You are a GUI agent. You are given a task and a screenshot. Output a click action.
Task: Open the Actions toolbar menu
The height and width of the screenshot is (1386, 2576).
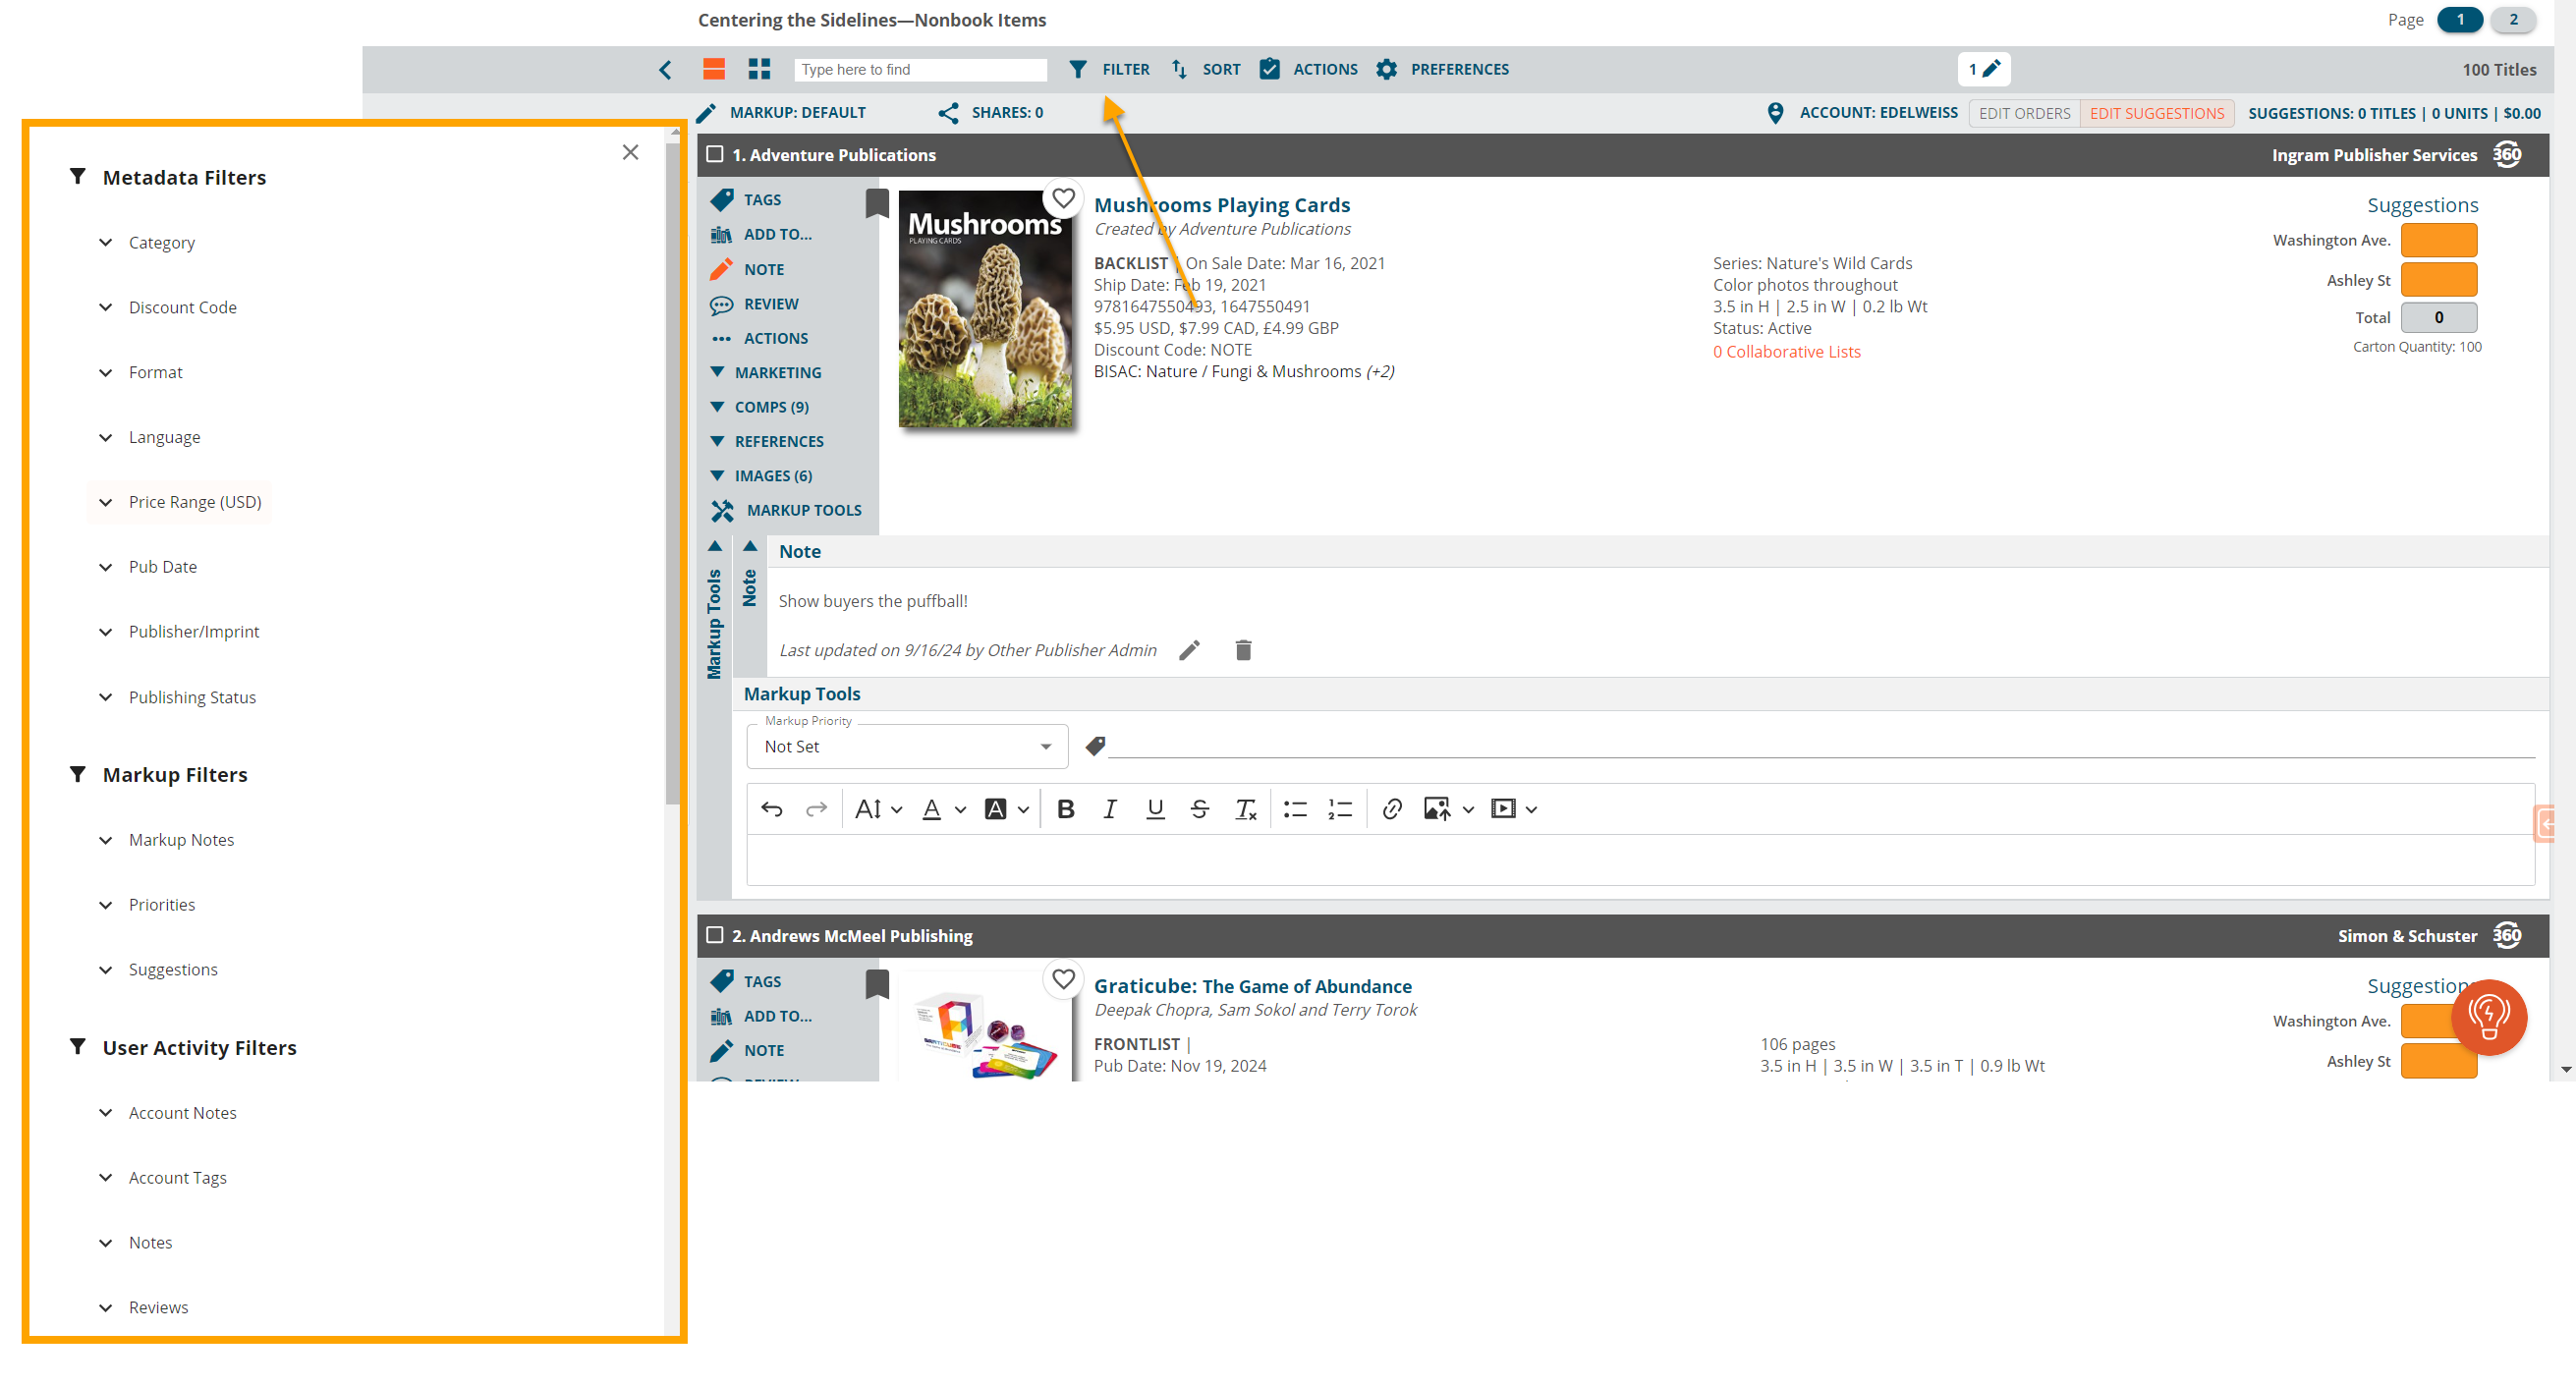(x=1308, y=69)
